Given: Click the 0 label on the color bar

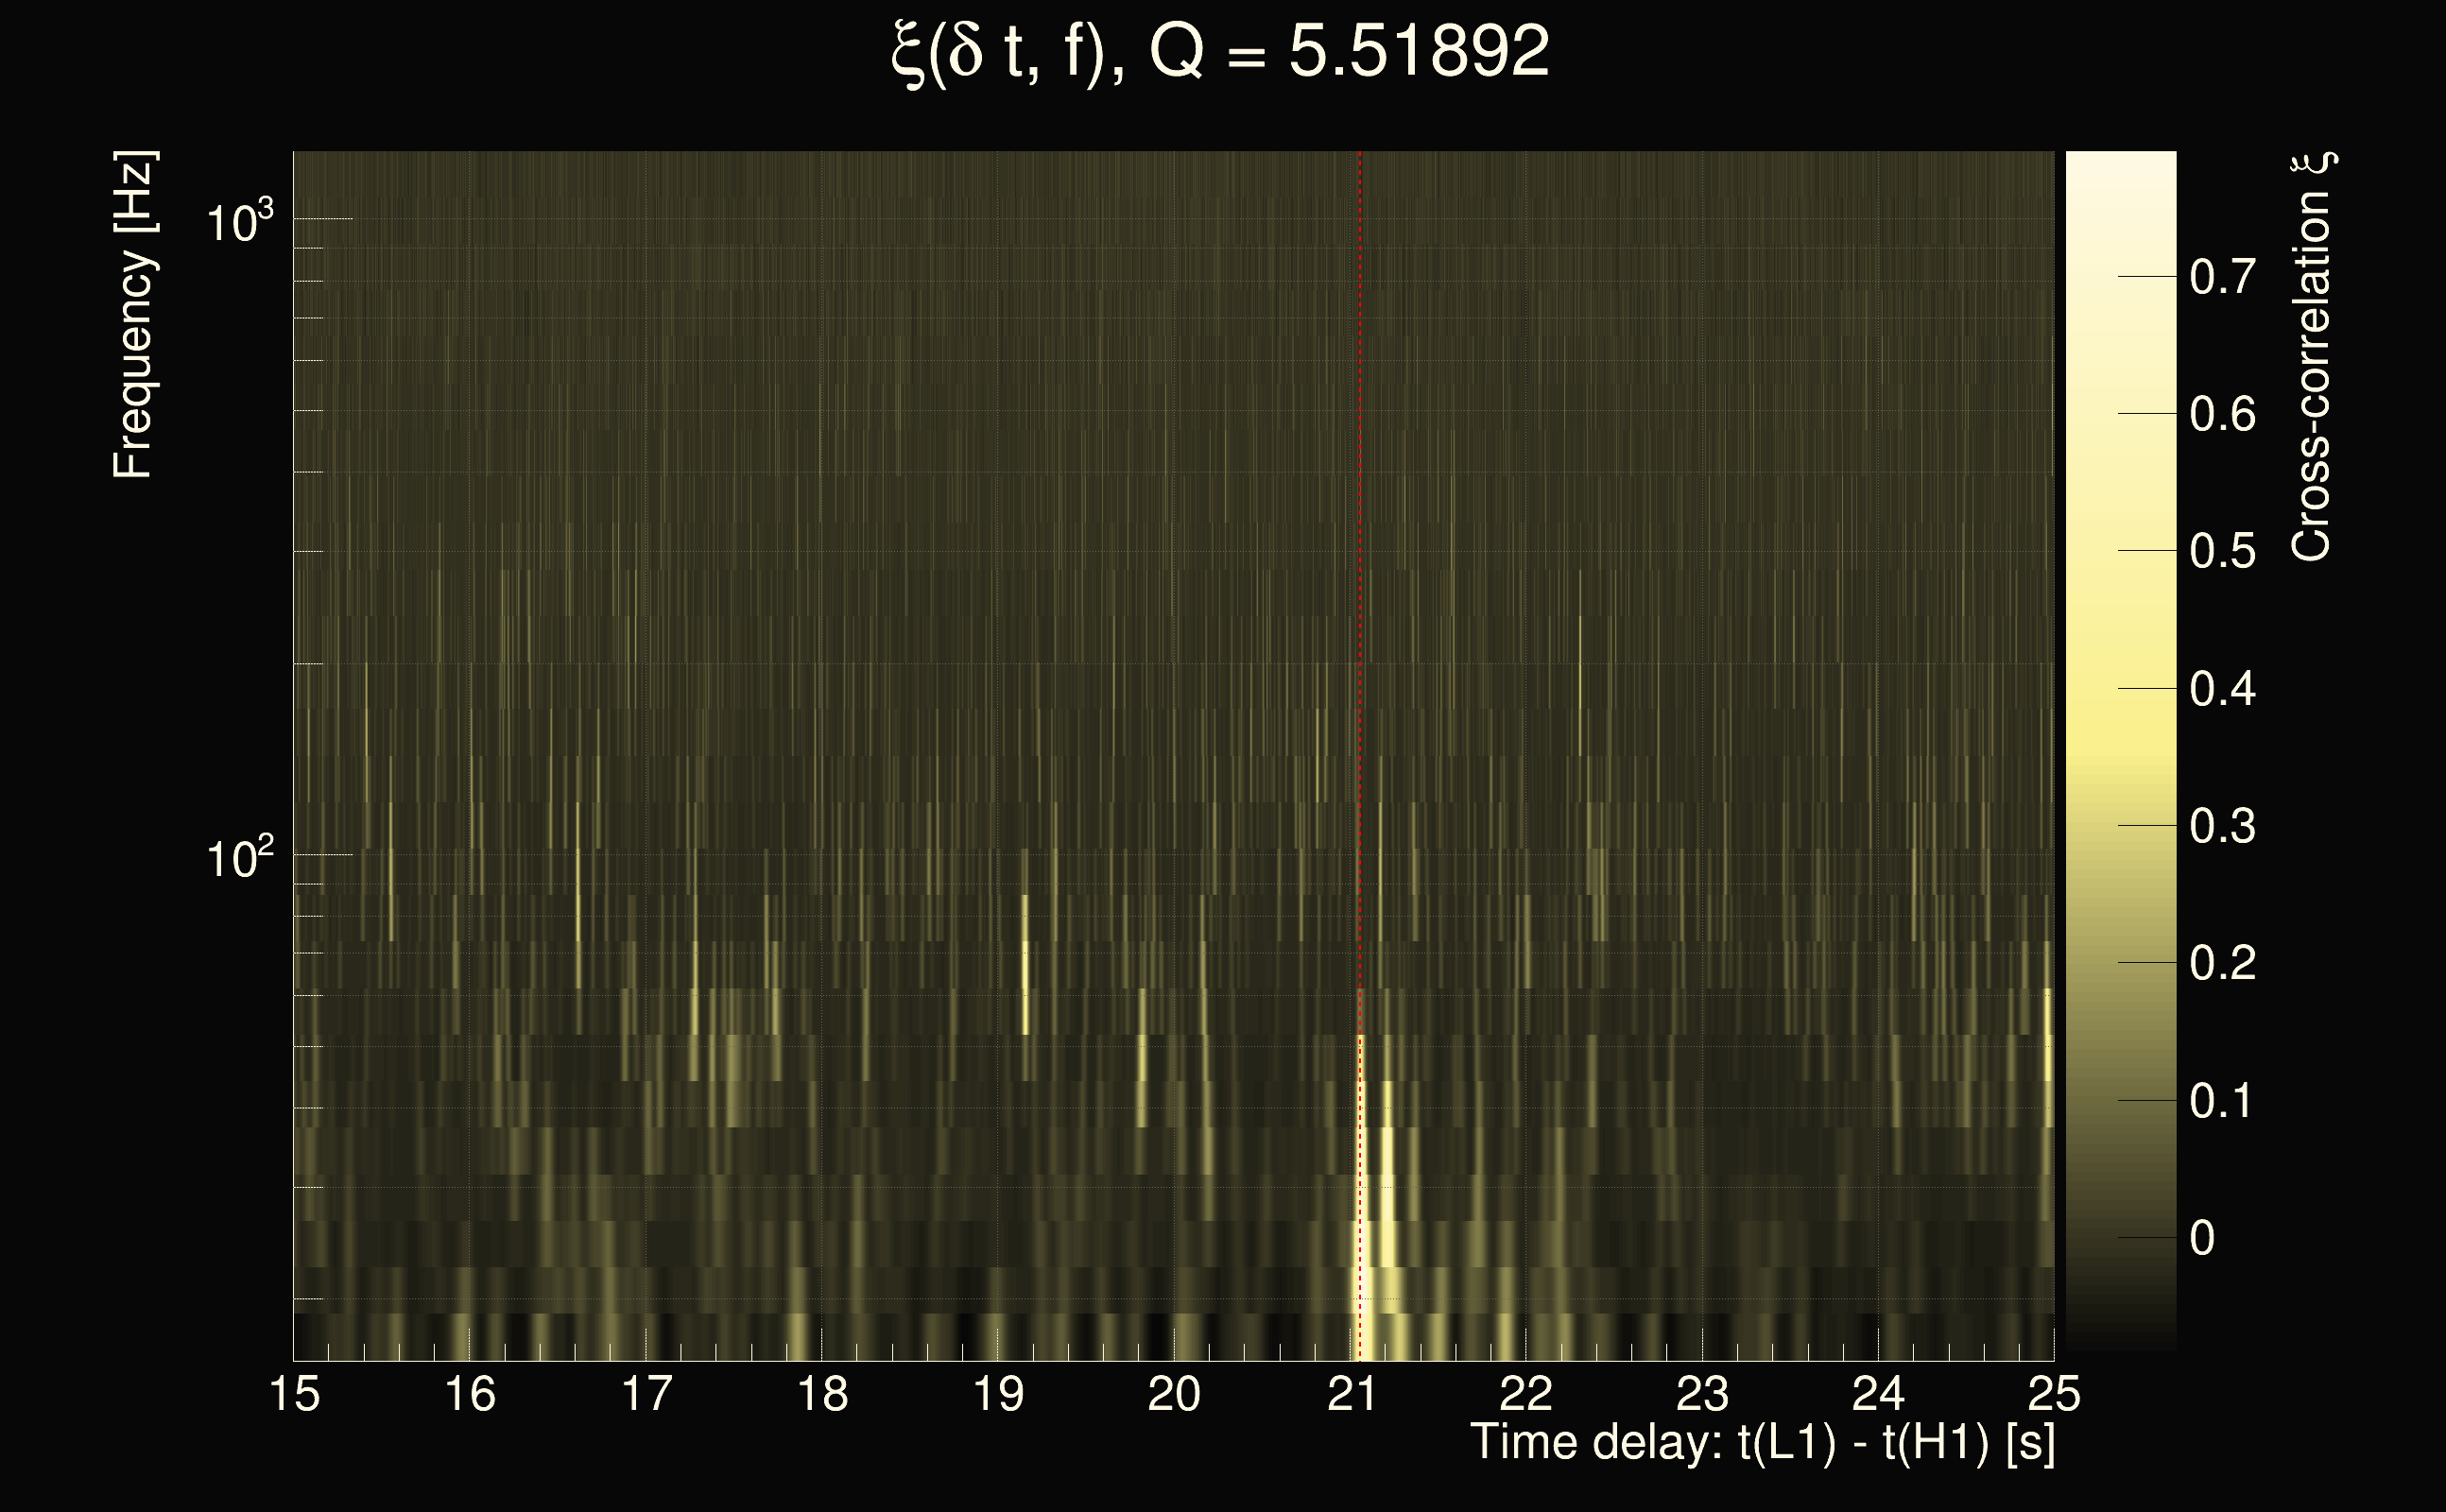Looking at the screenshot, I should point(2202,1239).
